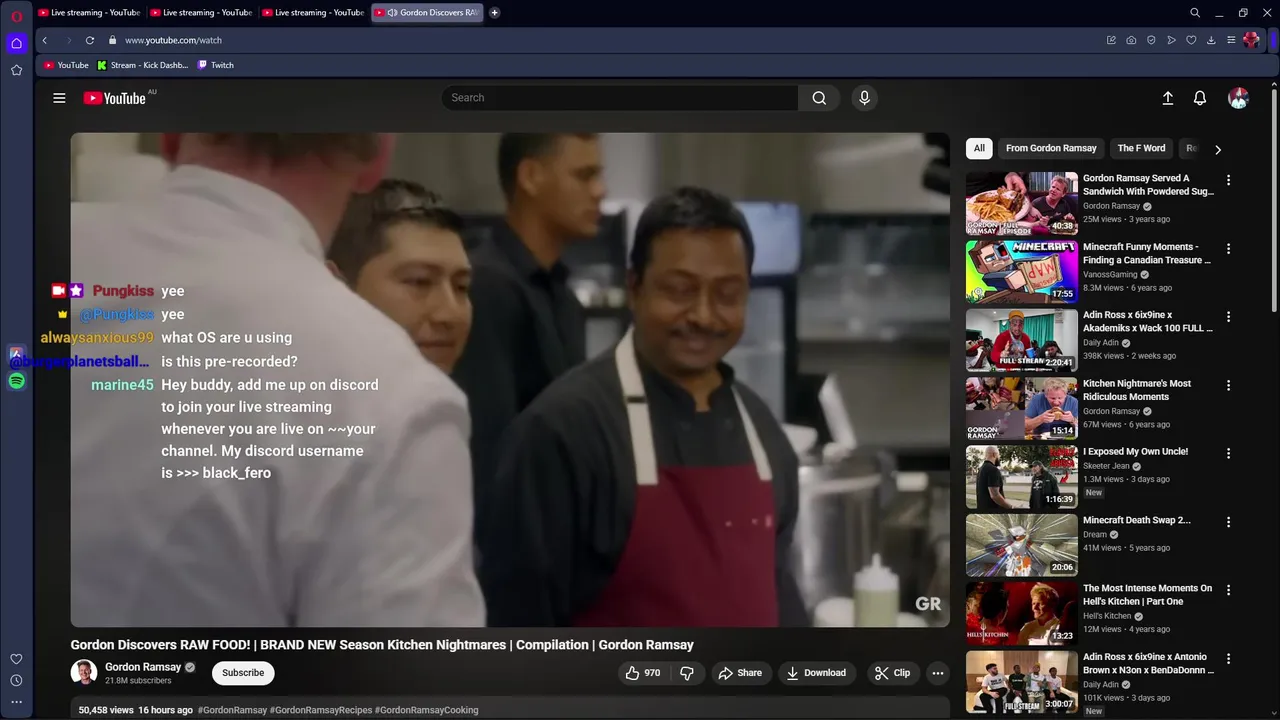Open options for 'Adin Ross x 6ix9ine x Antonio Brown'

coord(1228,658)
